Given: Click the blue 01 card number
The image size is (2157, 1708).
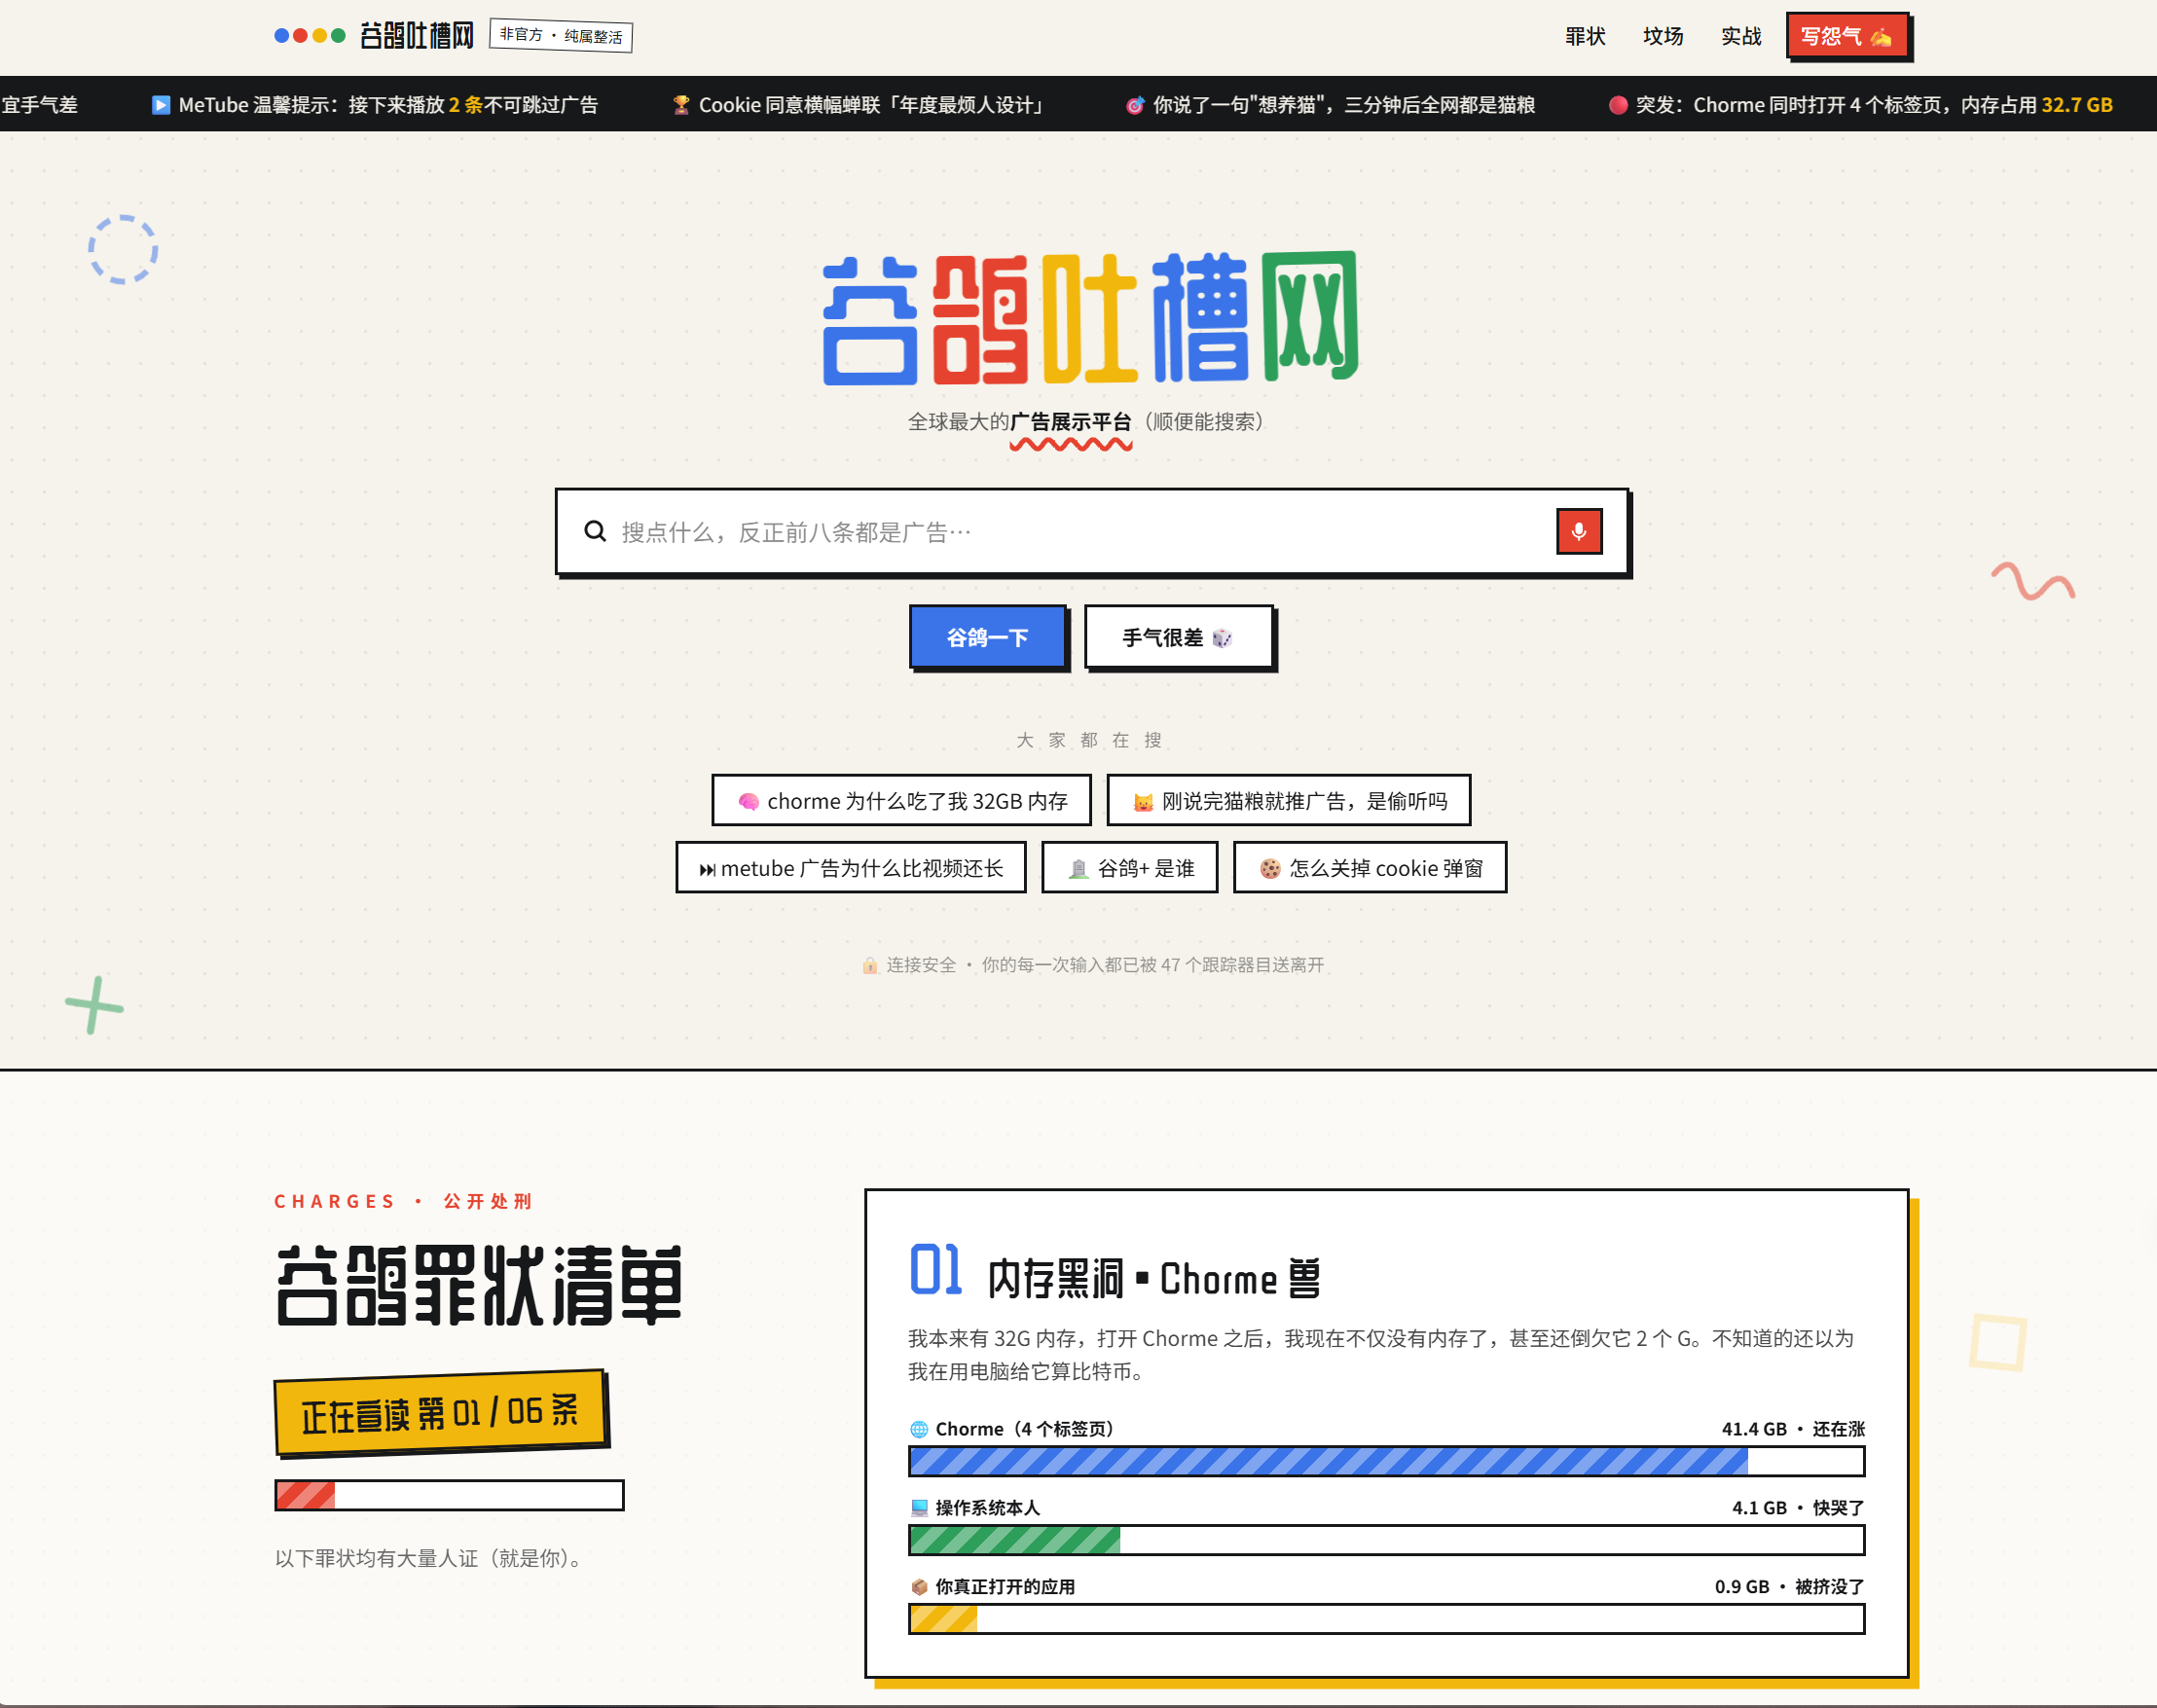Looking at the screenshot, I should [935, 1270].
